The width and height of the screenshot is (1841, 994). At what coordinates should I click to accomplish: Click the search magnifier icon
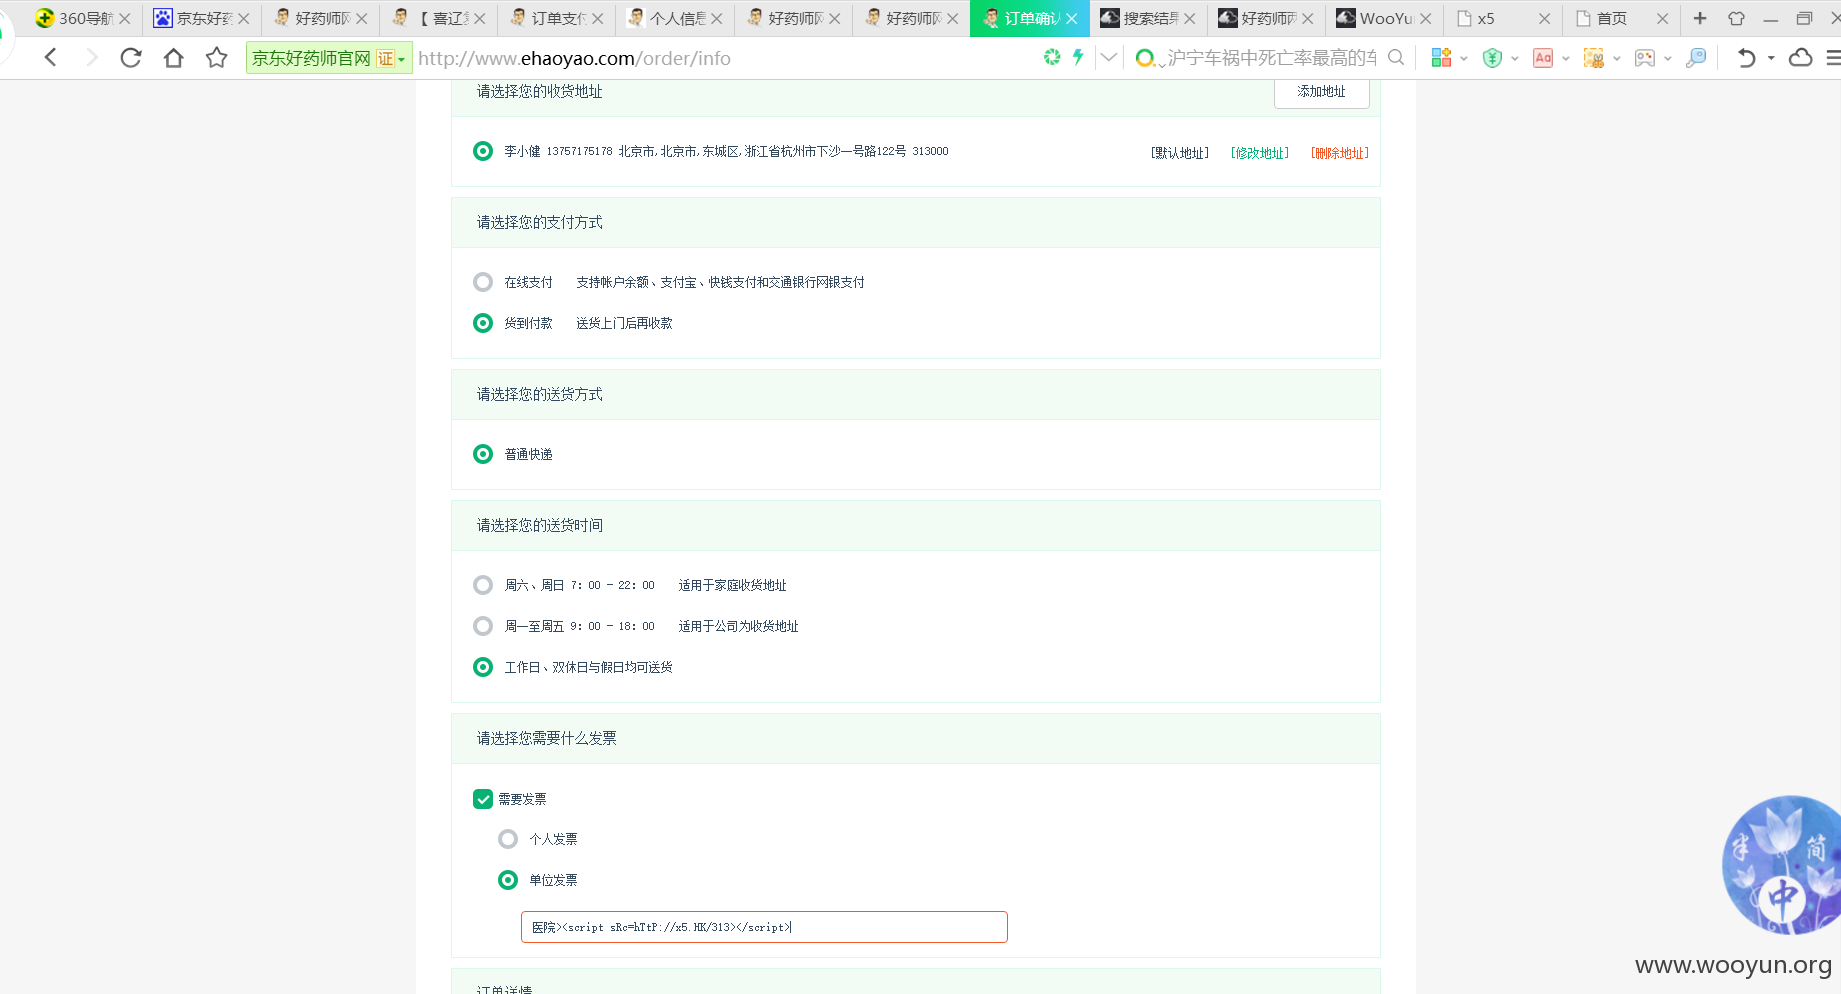(1397, 58)
